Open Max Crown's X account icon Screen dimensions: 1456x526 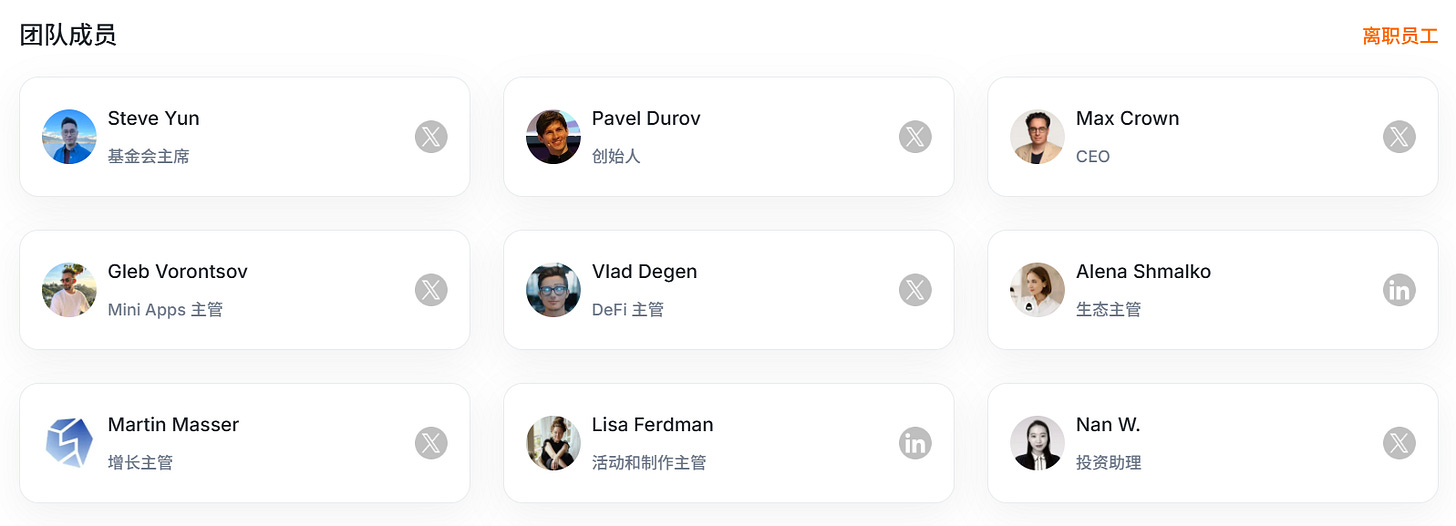(1399, 137)
